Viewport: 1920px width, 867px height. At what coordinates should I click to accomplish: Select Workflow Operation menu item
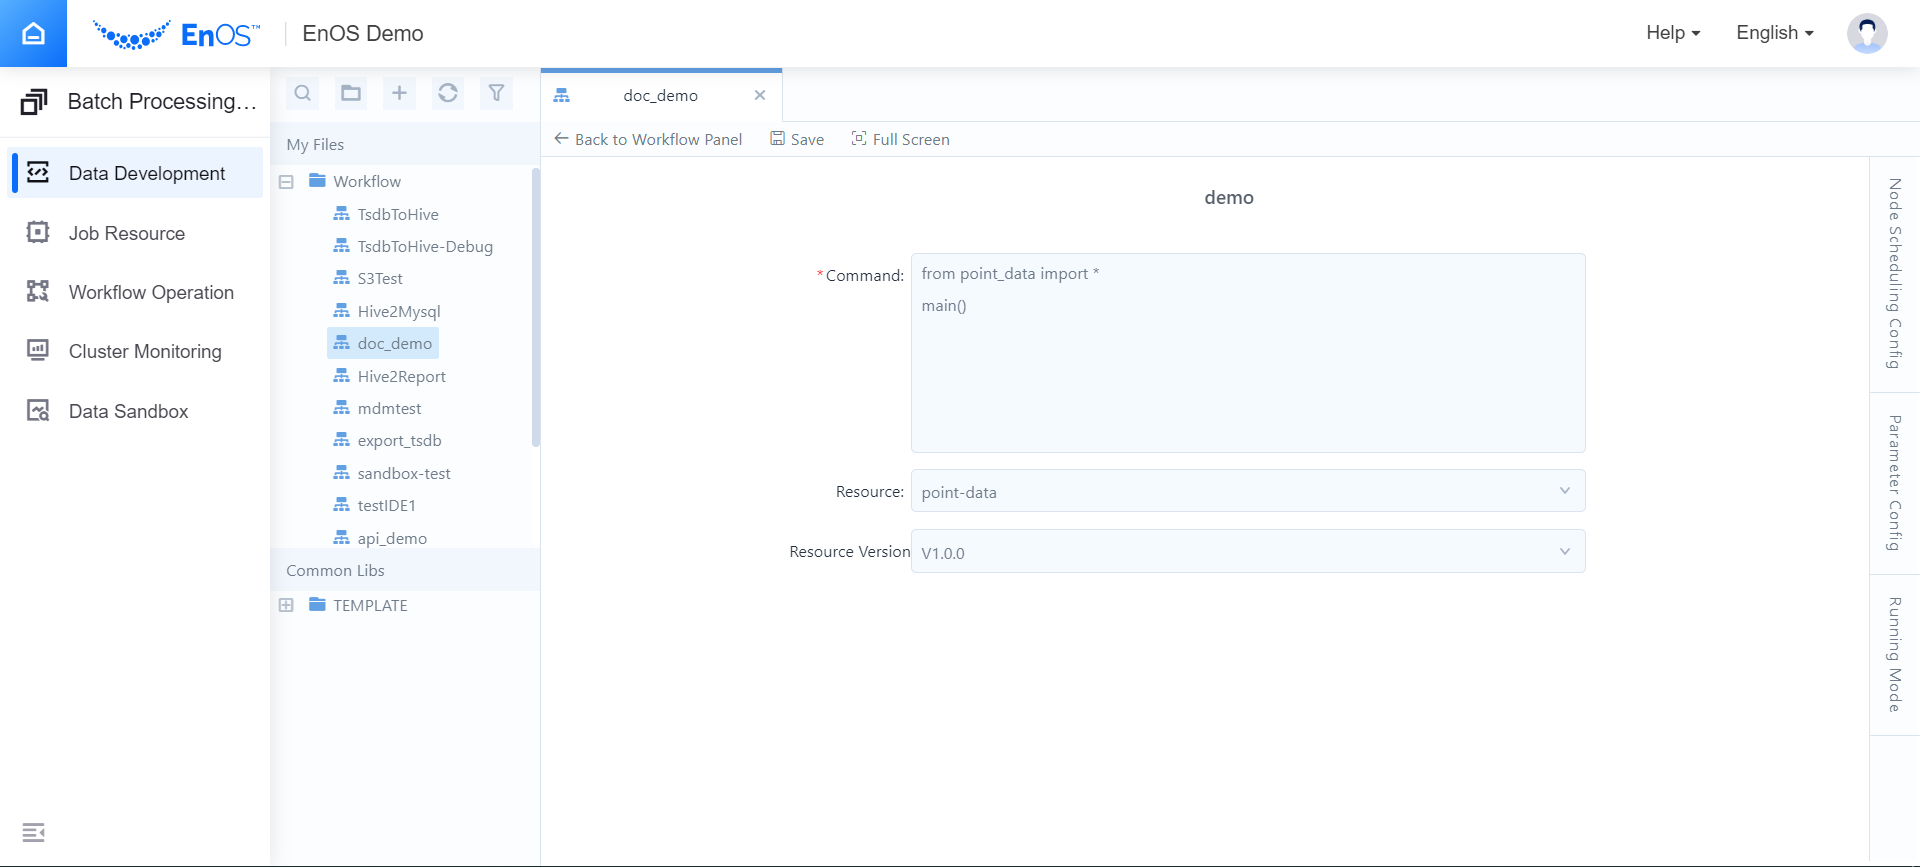[x=136, y=292]
